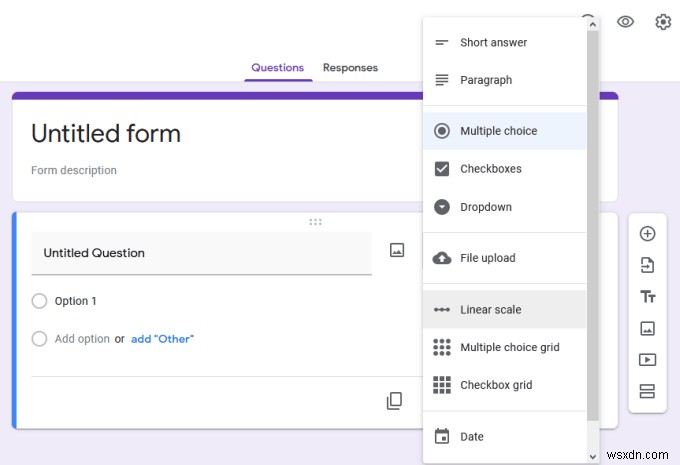Click the Untitled Question title field
The height and width of the screenshot is (465, 680).
[201, 254]
